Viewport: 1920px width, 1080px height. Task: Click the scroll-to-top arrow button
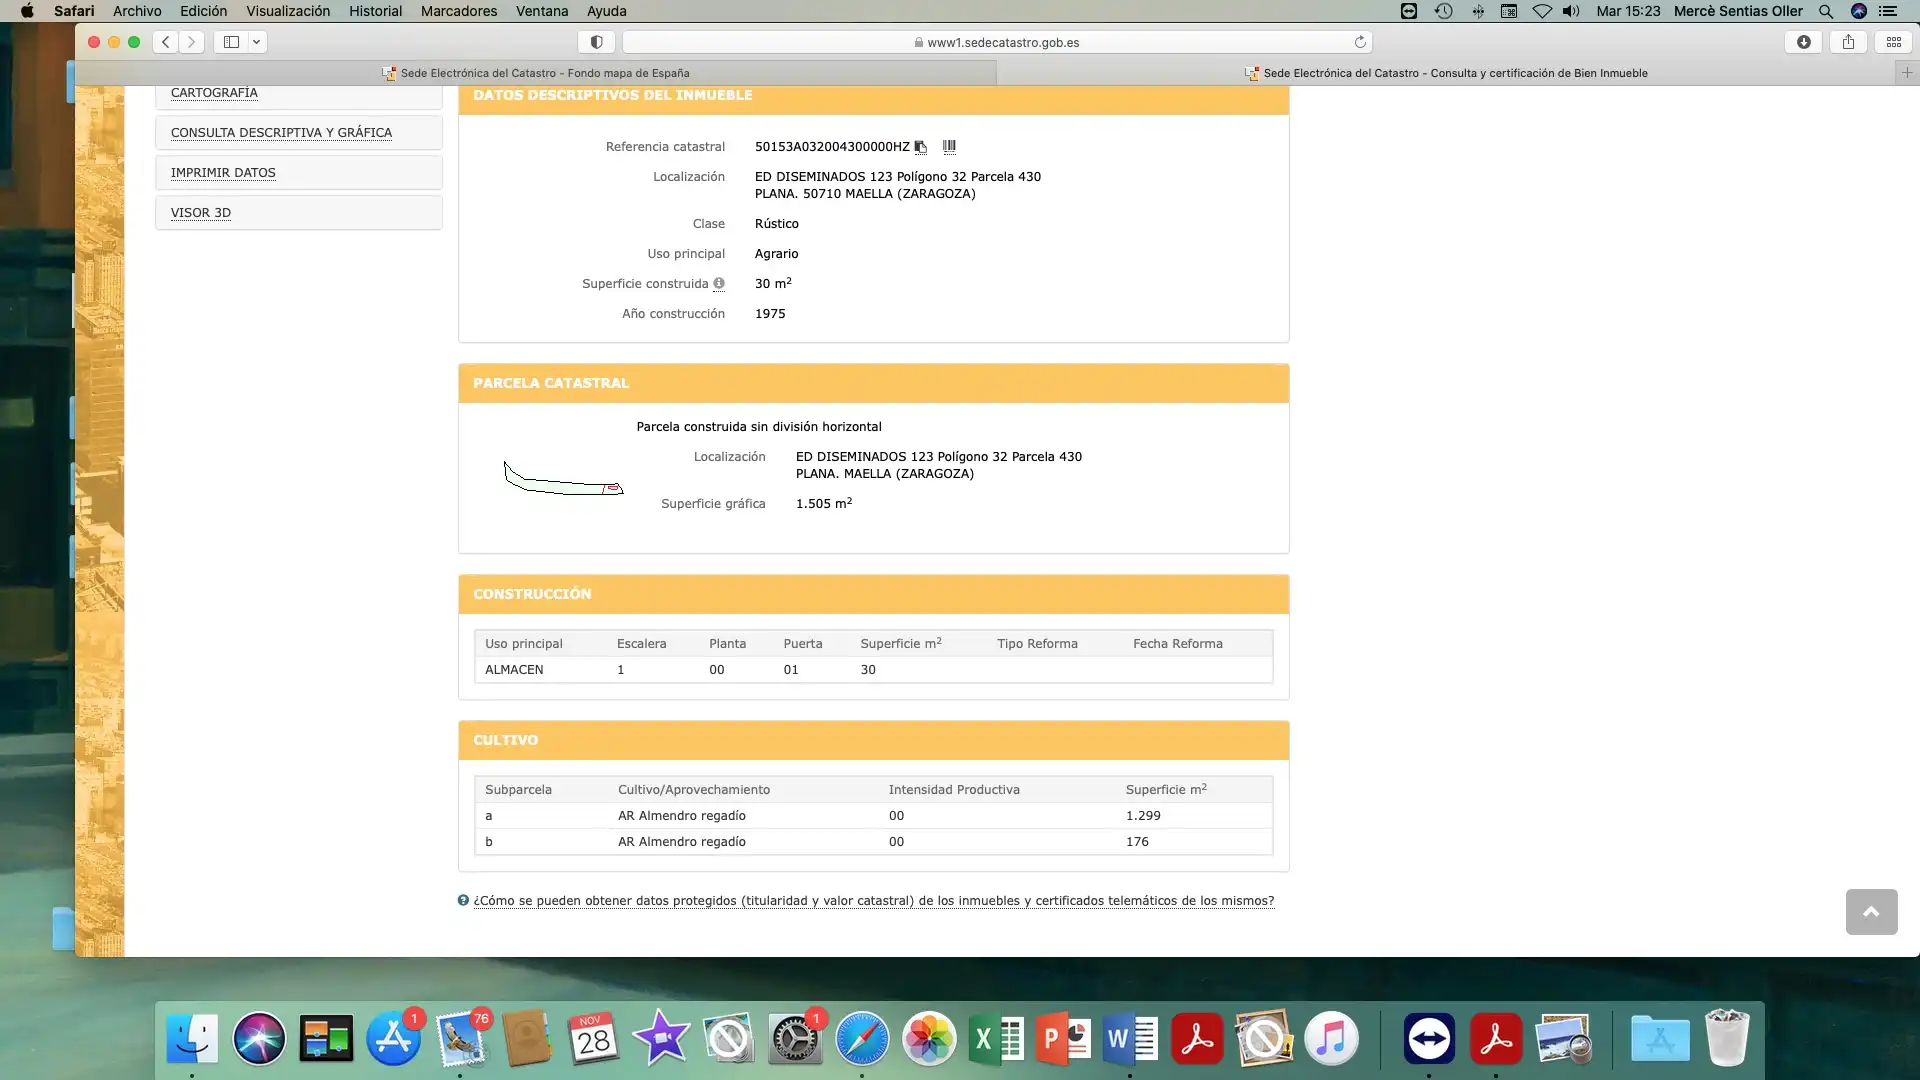[x=1871, y=912]
